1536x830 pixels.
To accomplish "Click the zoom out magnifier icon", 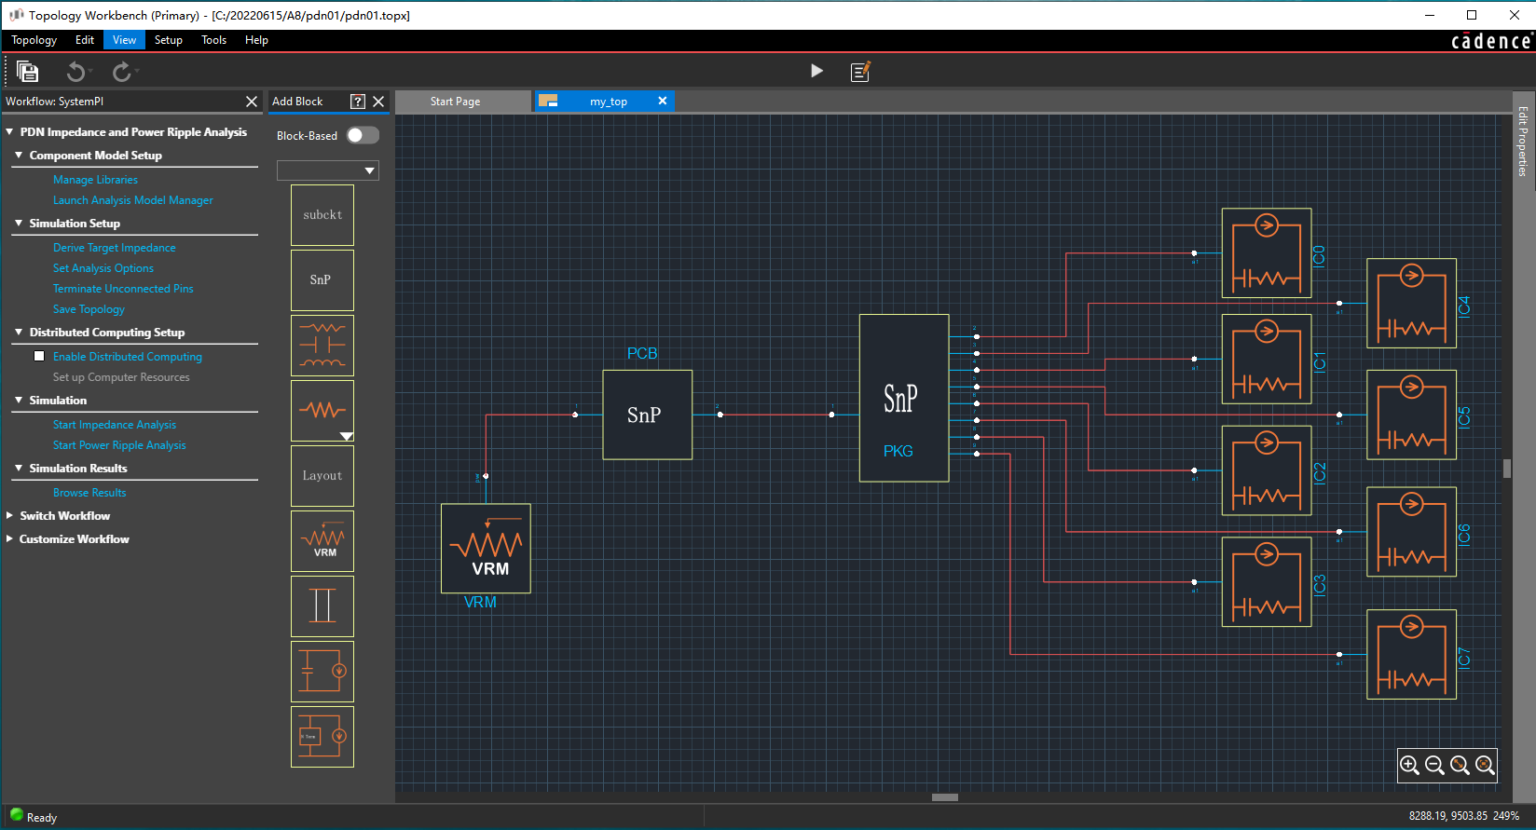I will [x=1435, y=765].
